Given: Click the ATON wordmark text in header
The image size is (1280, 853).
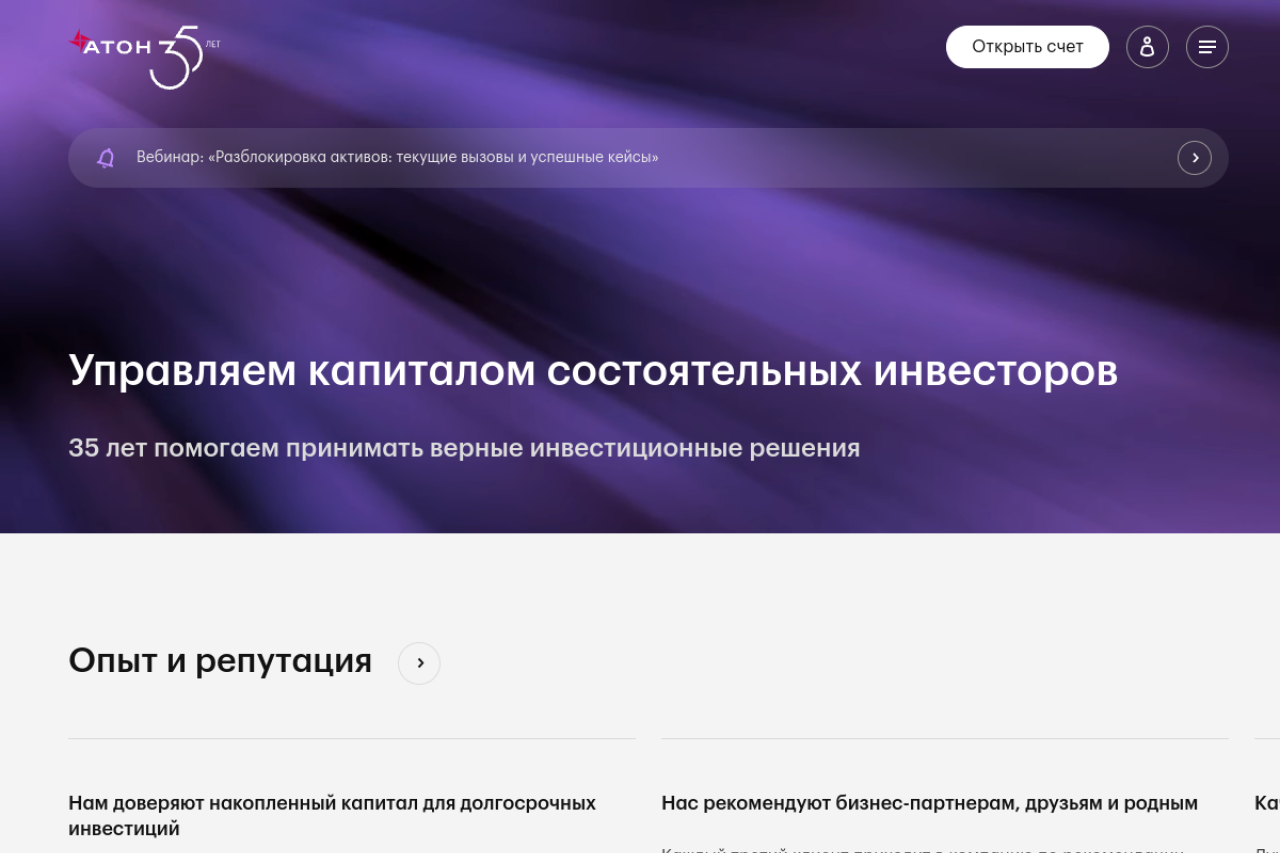Looking at the screenshot, I should (119, 48).
